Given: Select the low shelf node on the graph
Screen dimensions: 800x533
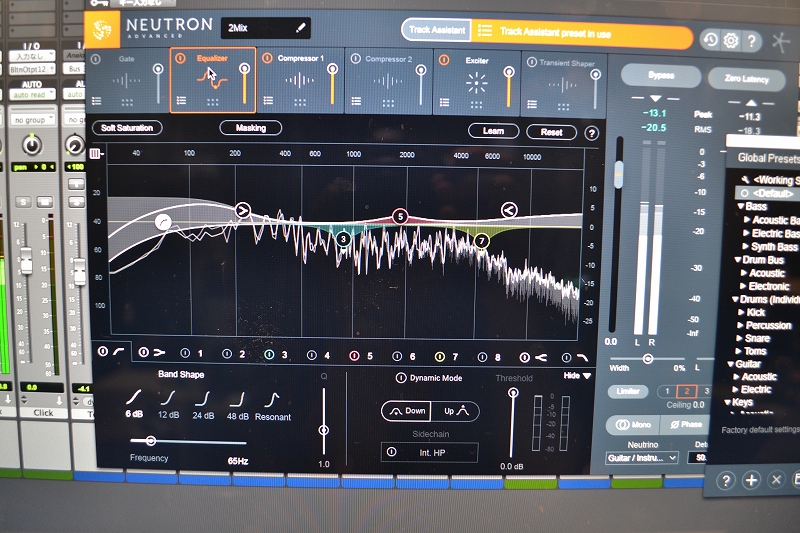Looking at the screenshot, I should click(x=243, y=210).
